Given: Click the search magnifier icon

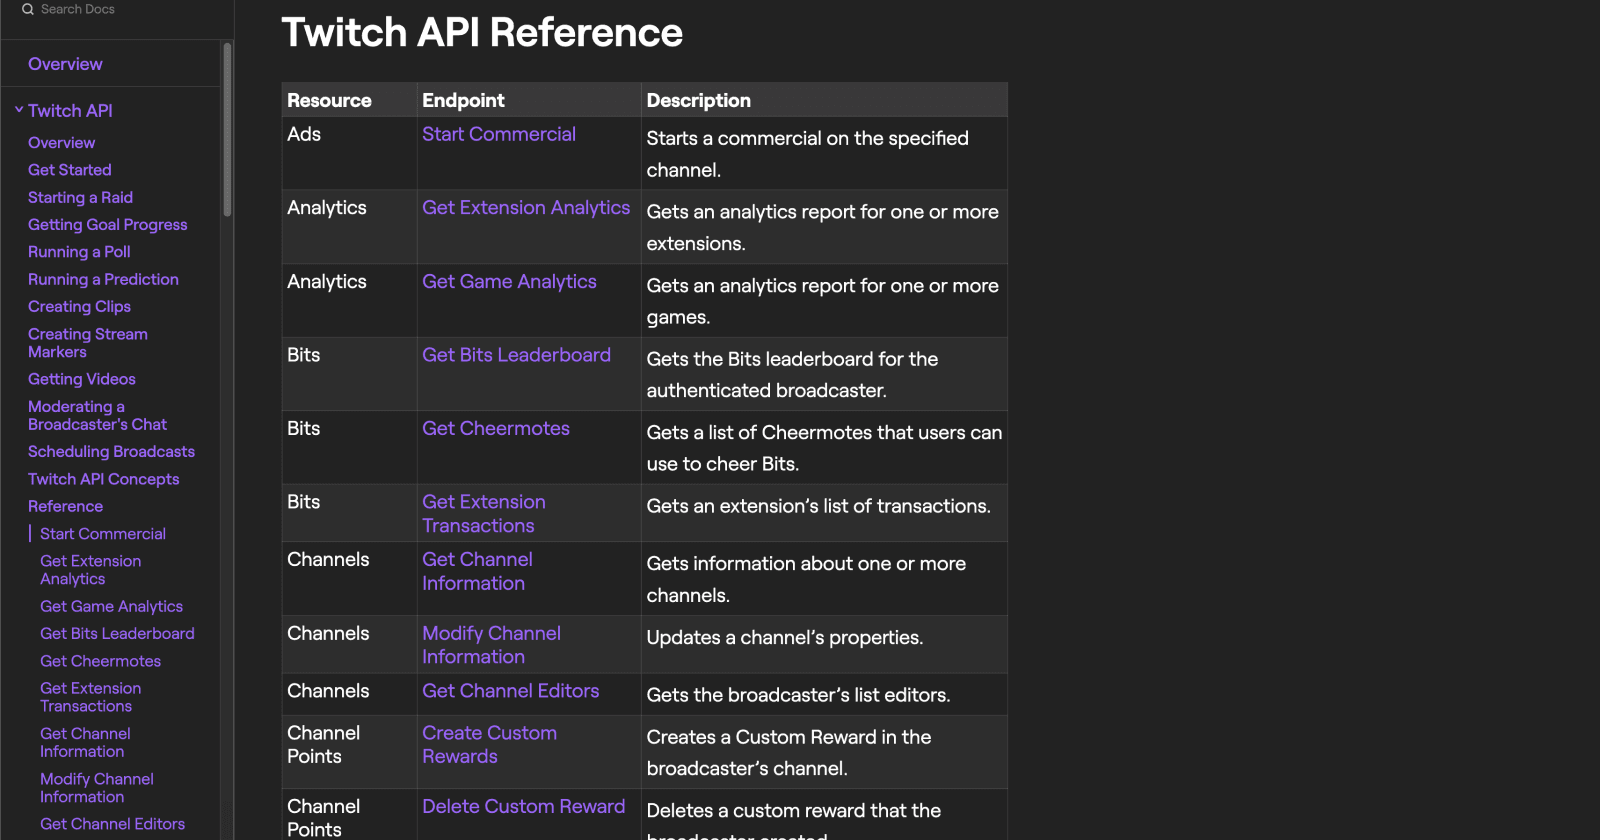Looking at the screenshot, I should (x=28, y=9).
